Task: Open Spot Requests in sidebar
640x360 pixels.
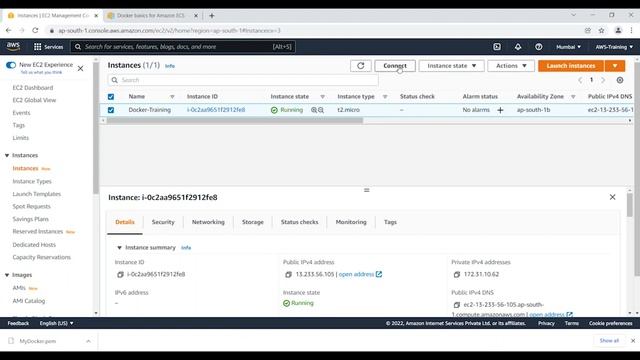Action: point(31,207)
